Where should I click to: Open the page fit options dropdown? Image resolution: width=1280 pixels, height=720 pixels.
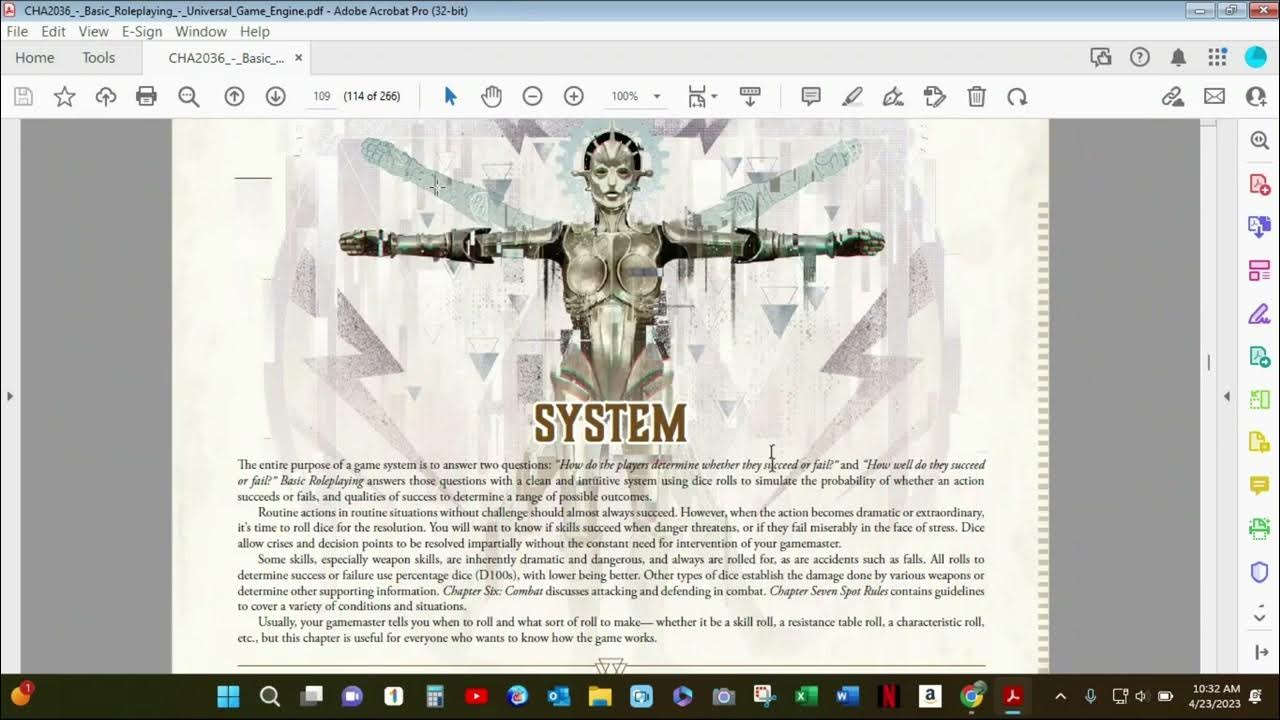[703, 96]
